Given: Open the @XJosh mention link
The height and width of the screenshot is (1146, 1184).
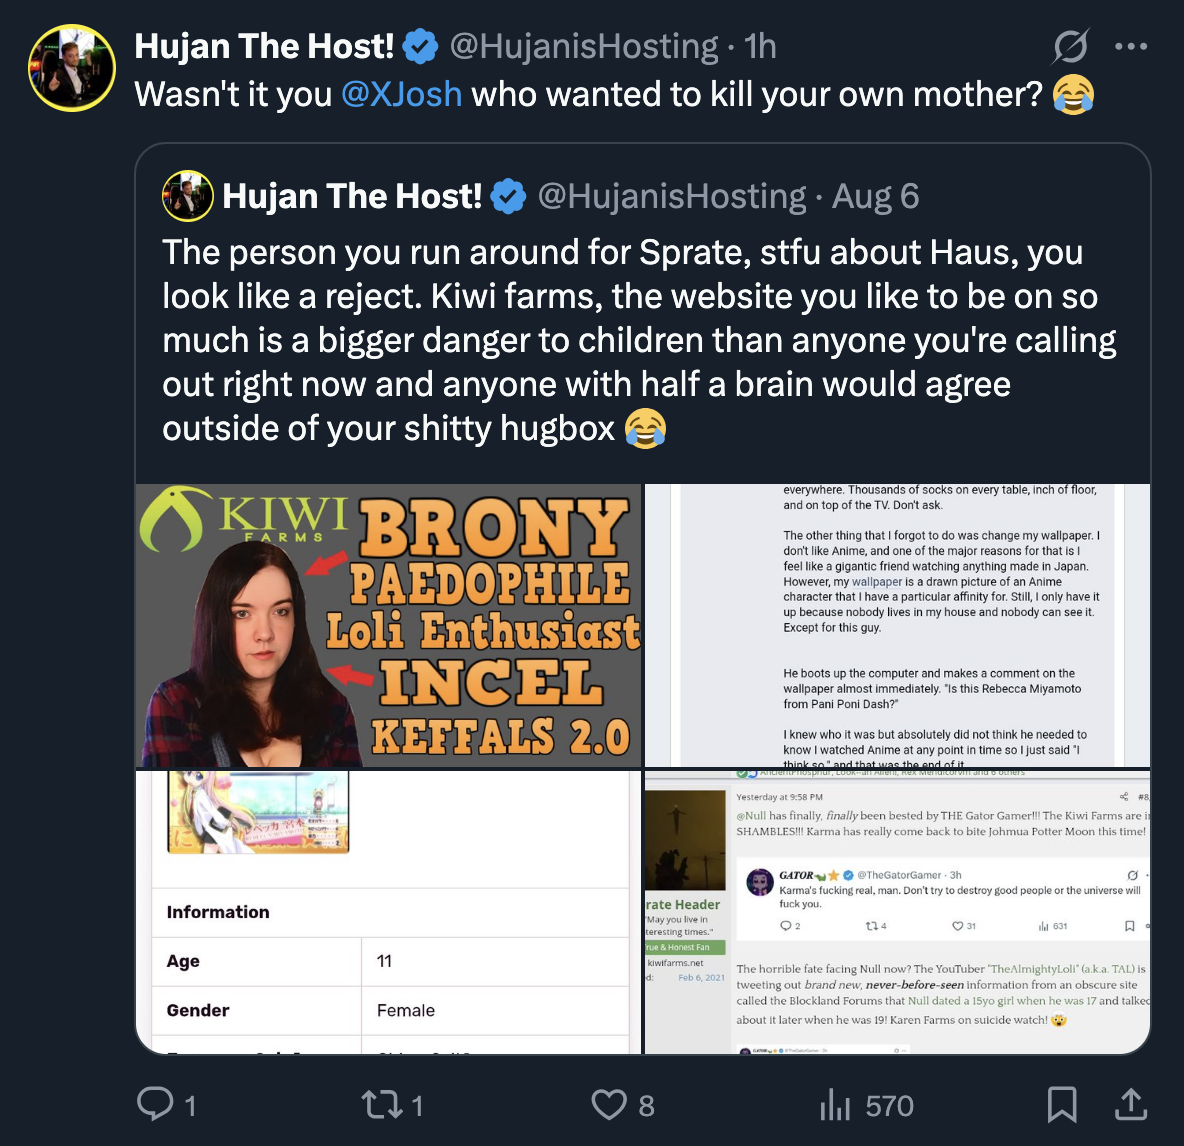Looking at the screenshot, I should click(401, 94).
